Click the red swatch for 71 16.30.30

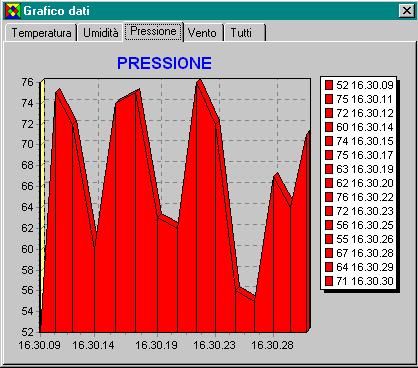click(329, 281)
